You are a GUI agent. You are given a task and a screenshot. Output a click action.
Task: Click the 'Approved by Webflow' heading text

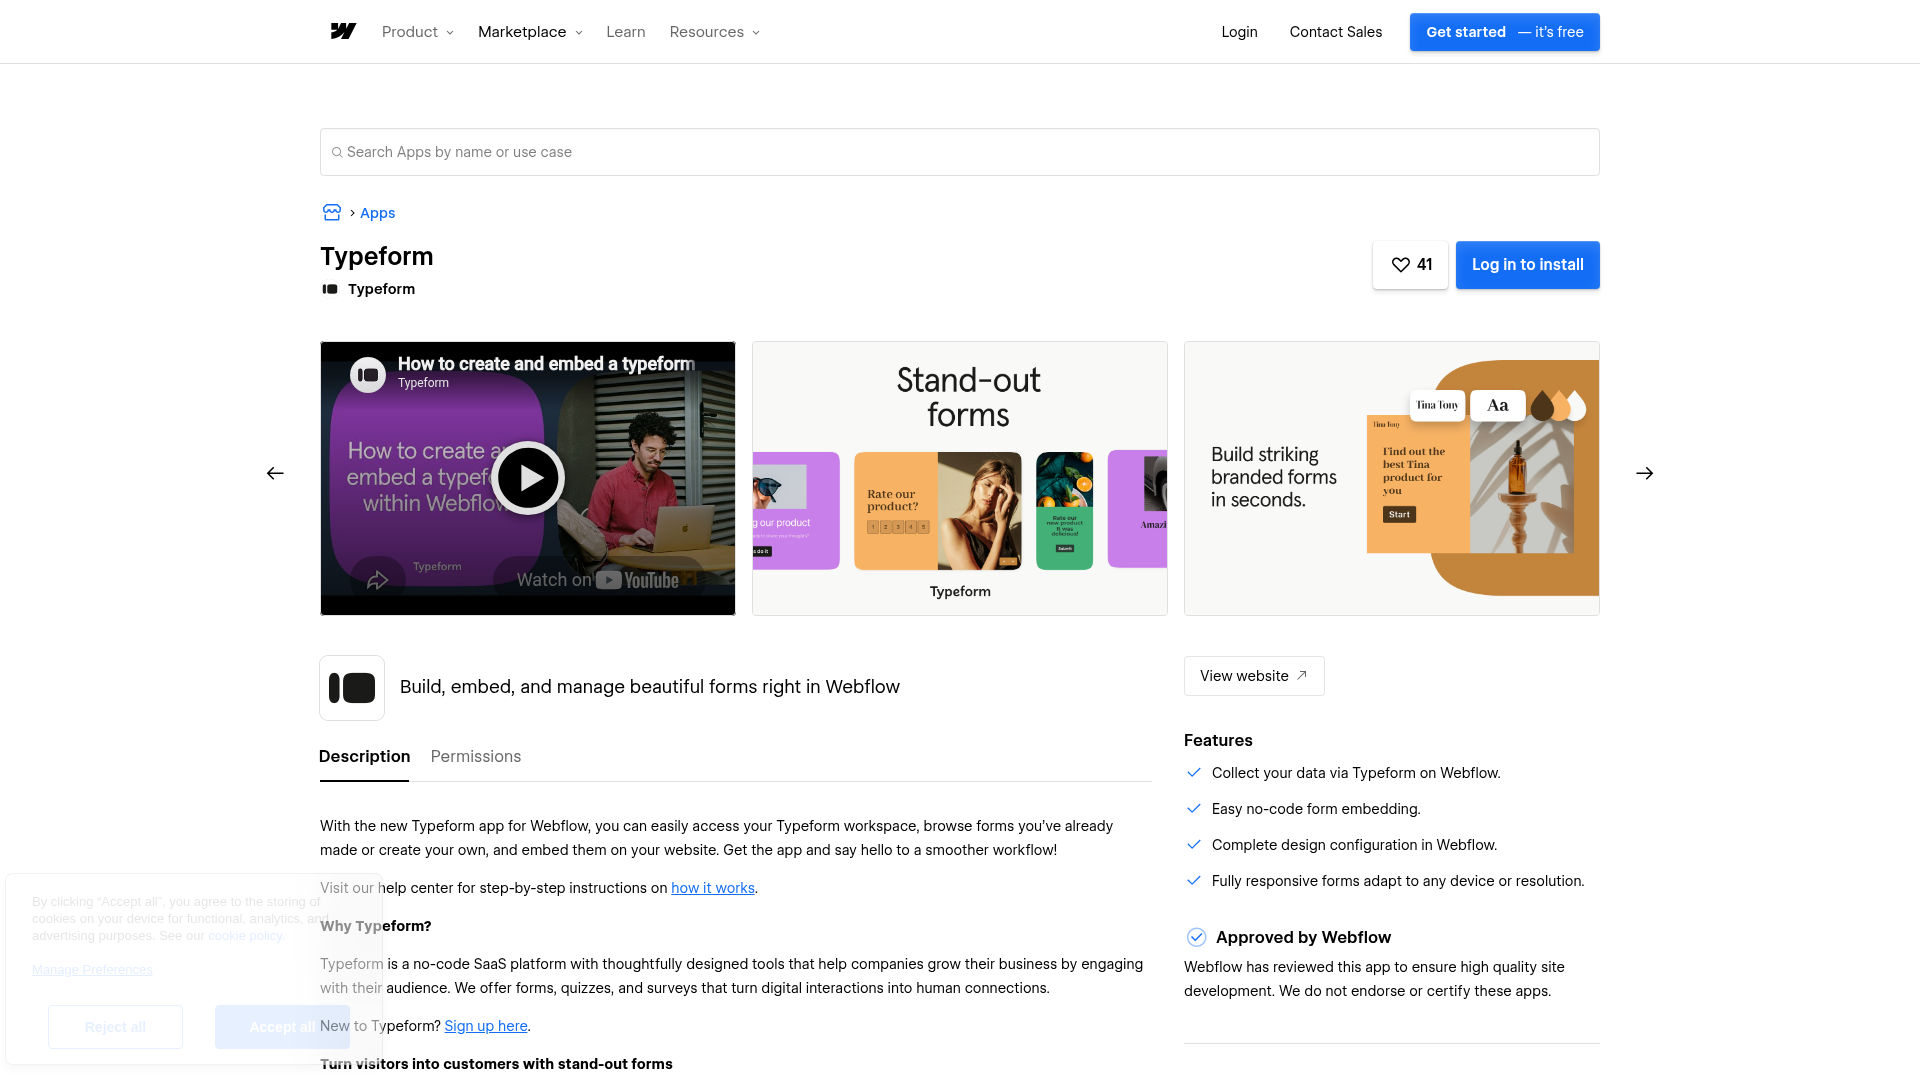pyautogui.click(x=1303, y=937)
